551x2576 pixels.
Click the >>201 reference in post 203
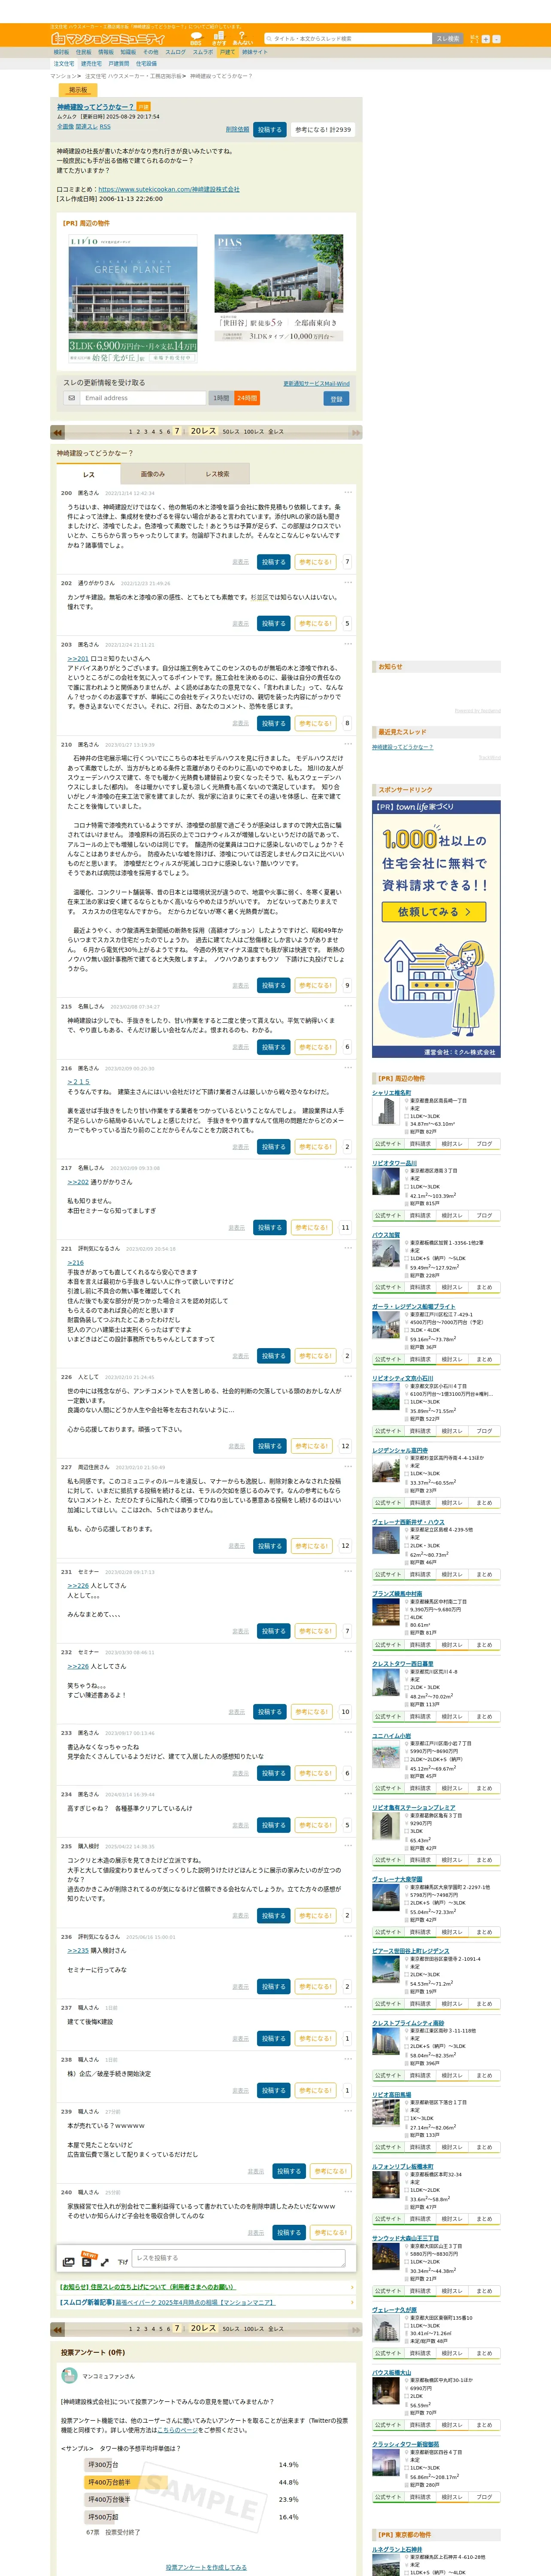[78, 658]
